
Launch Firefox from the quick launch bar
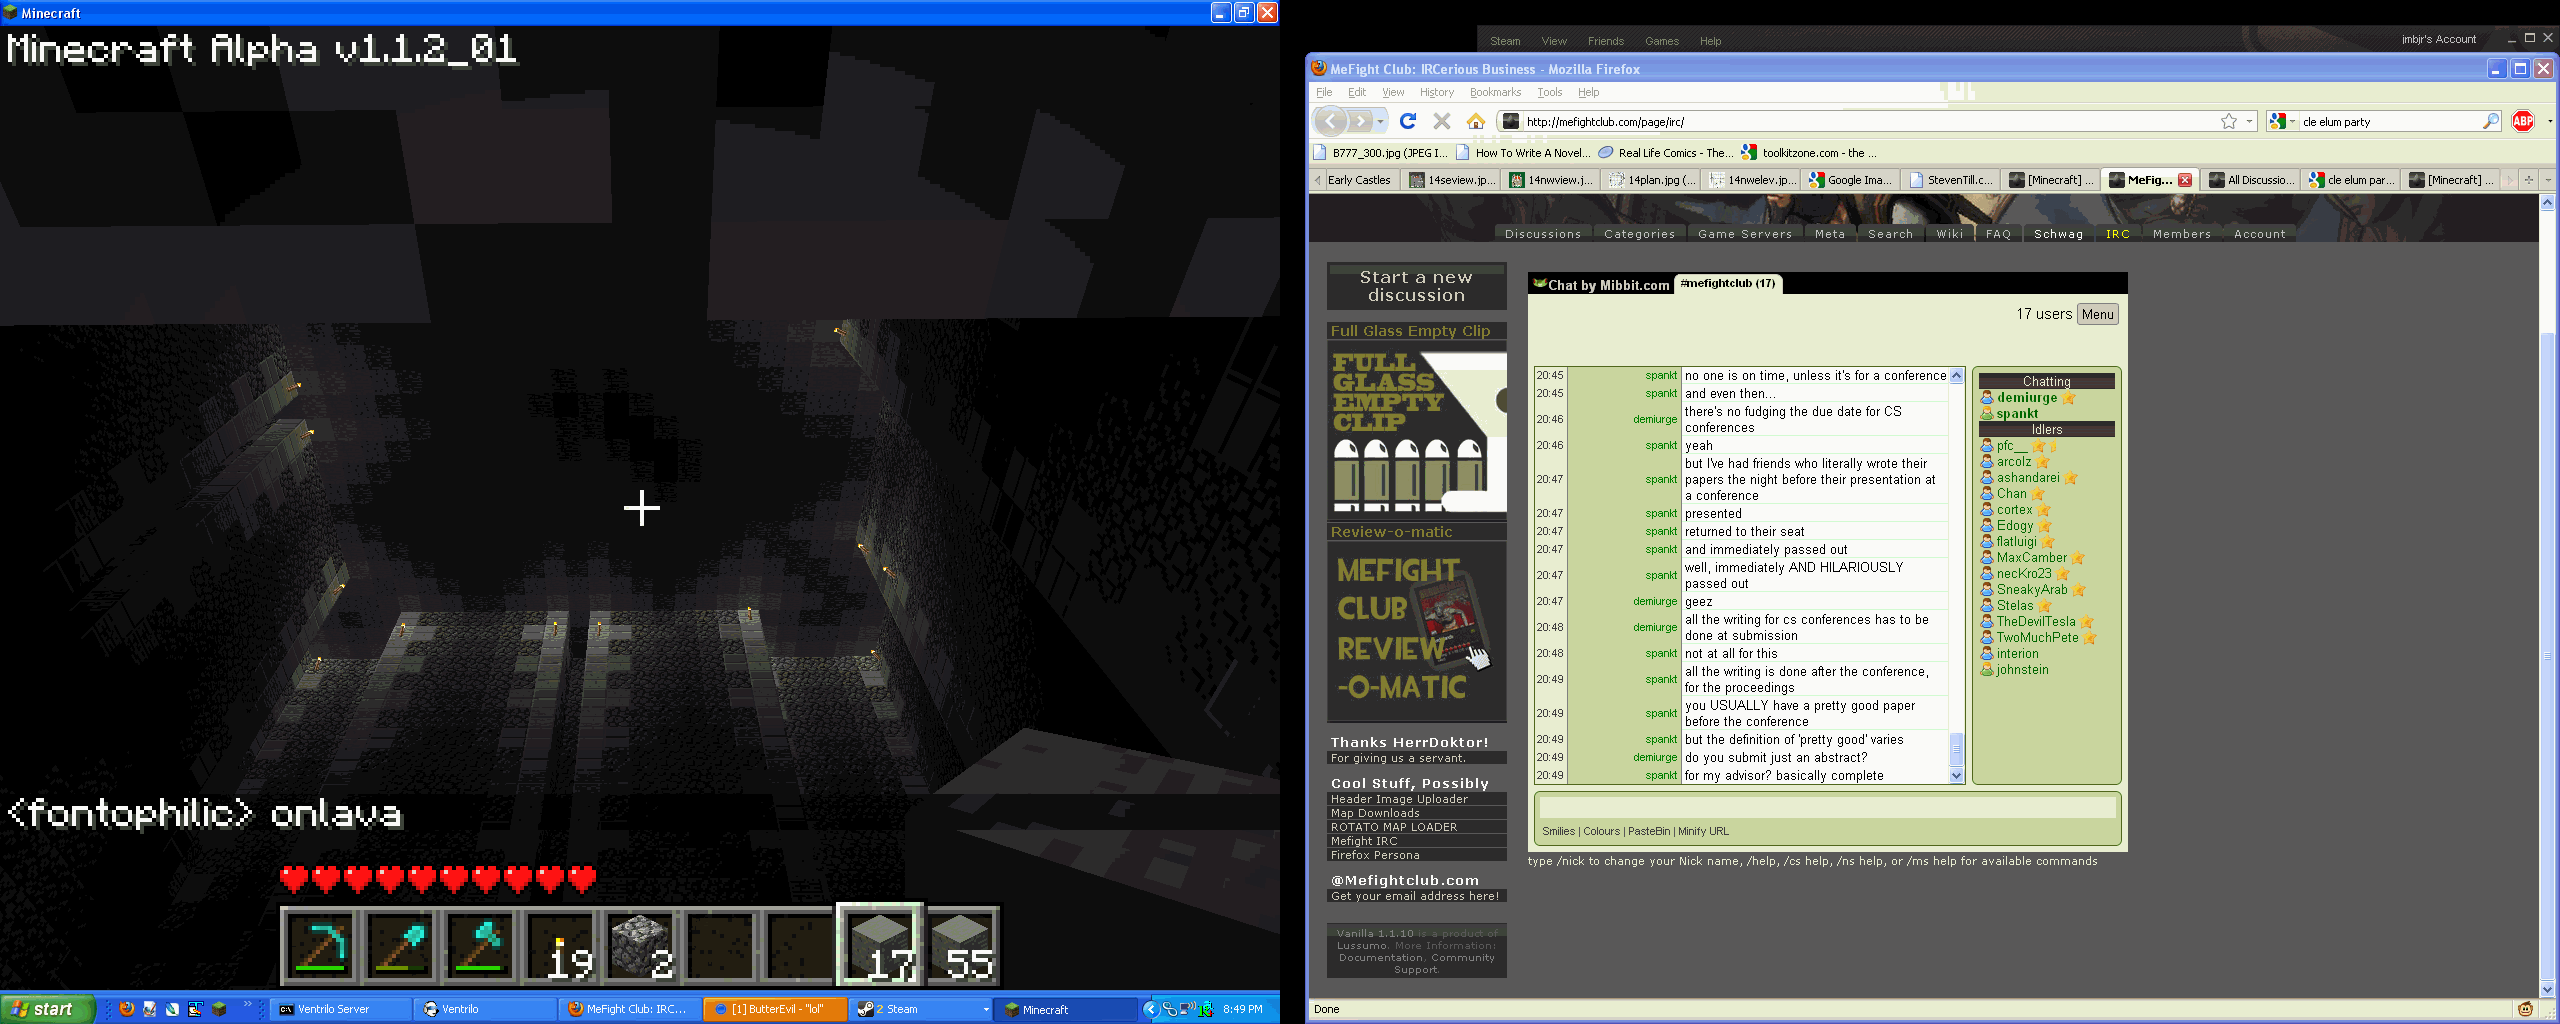point(127,1009)
